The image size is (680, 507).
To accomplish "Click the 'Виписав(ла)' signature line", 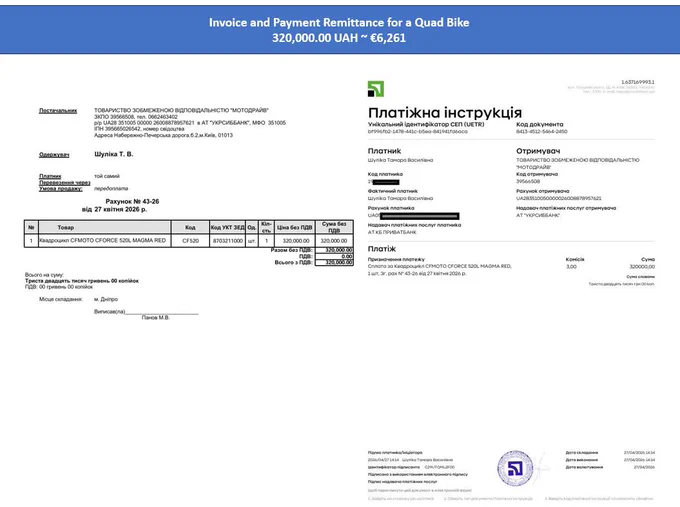I will [162, 311].
